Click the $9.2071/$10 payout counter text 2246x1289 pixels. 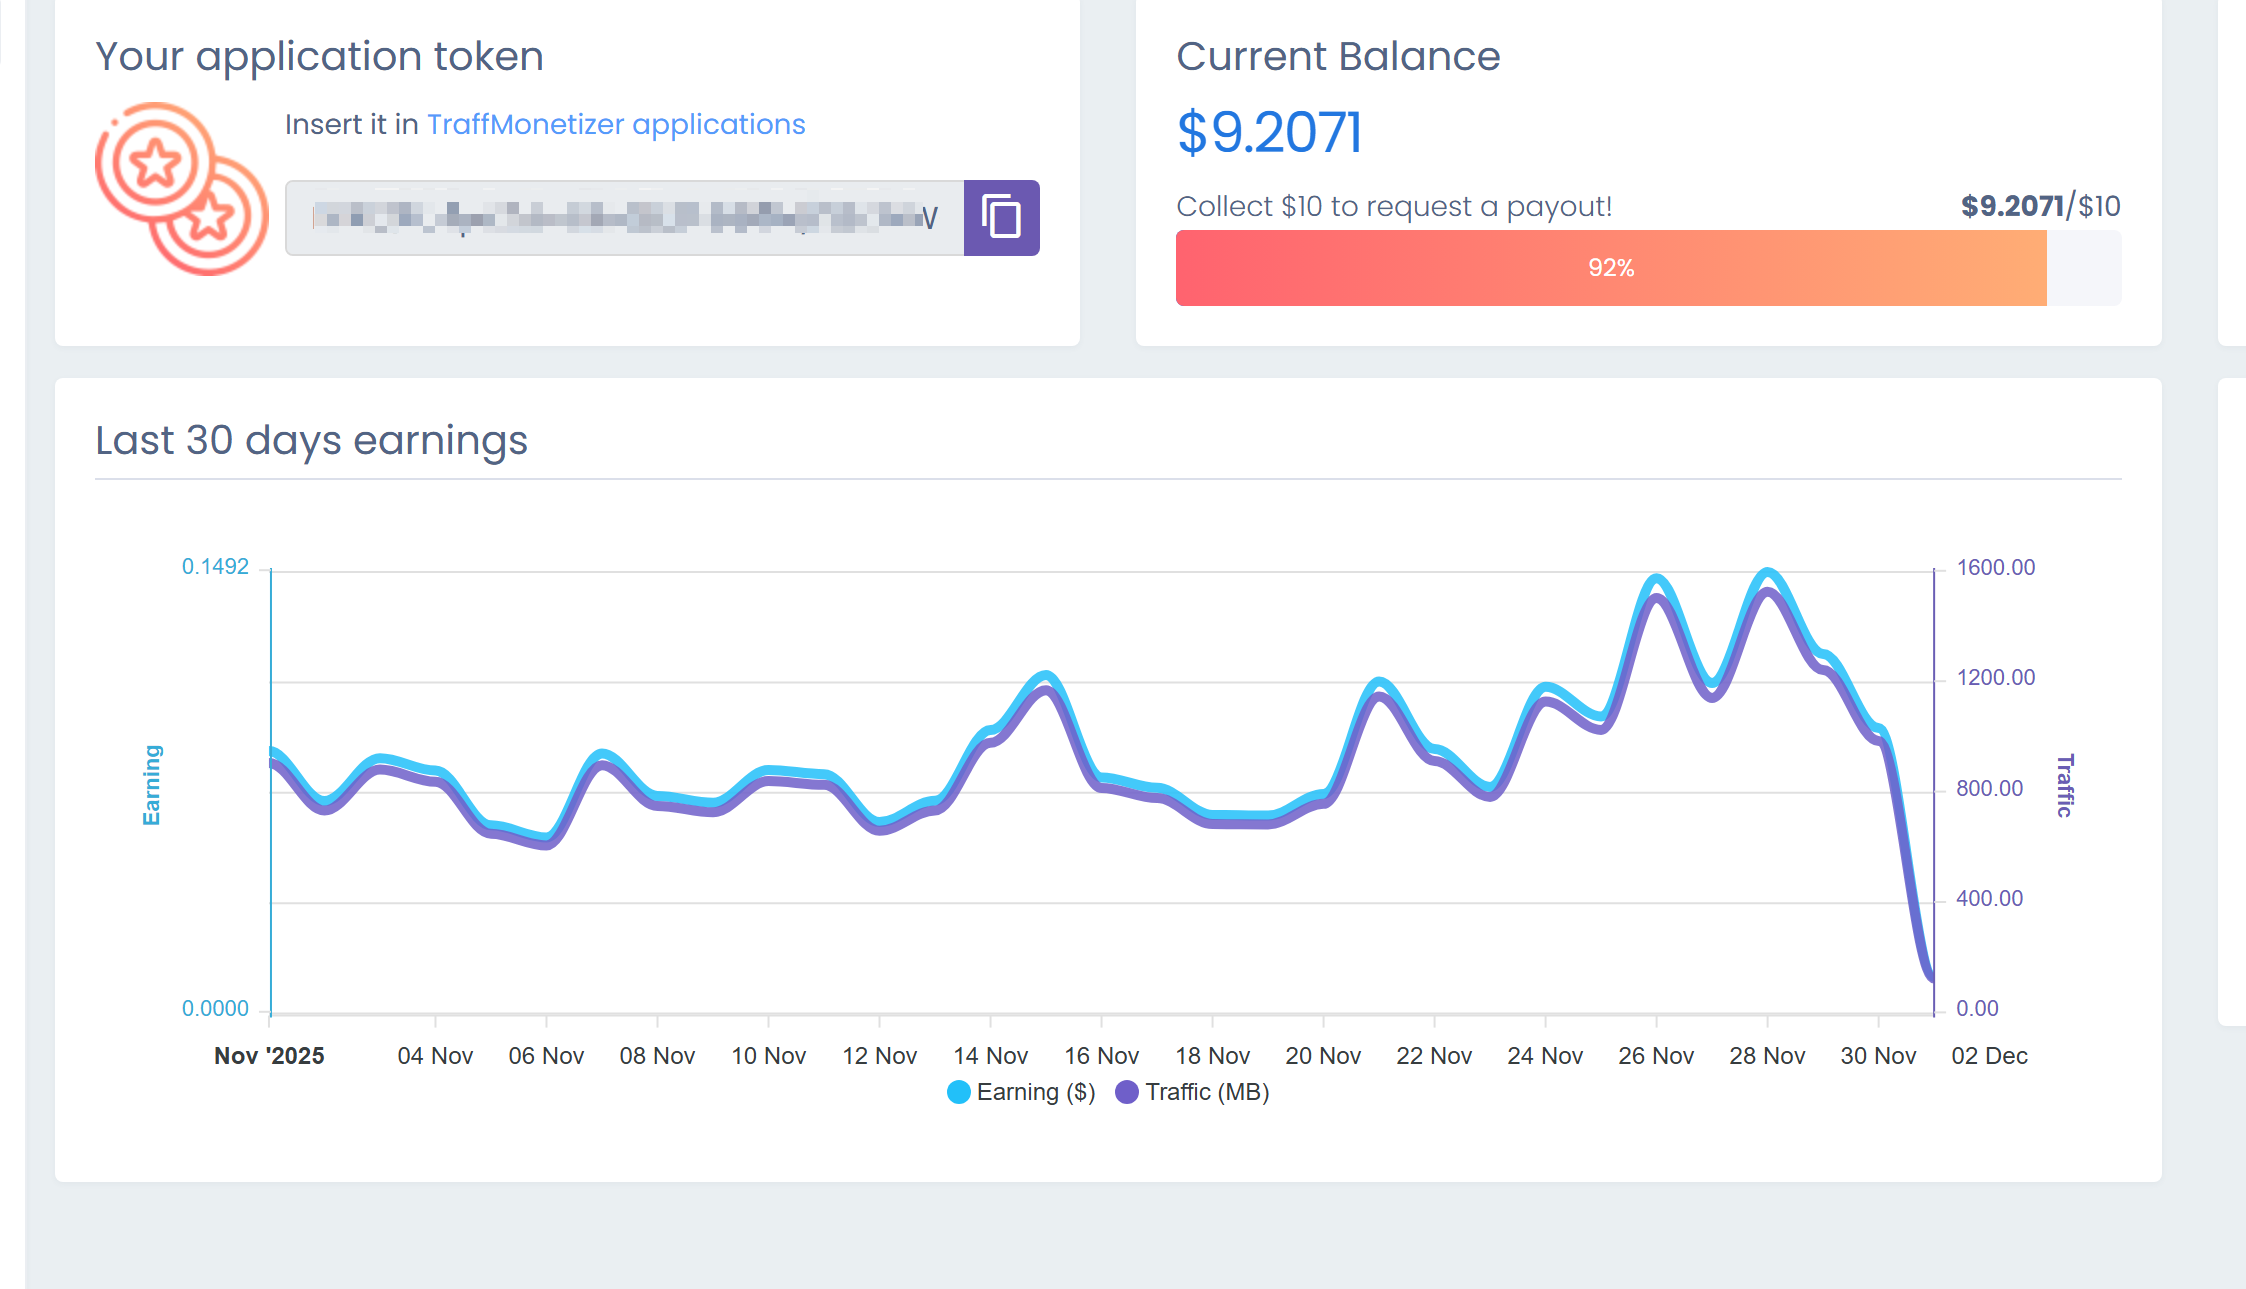click(2040, 206)
